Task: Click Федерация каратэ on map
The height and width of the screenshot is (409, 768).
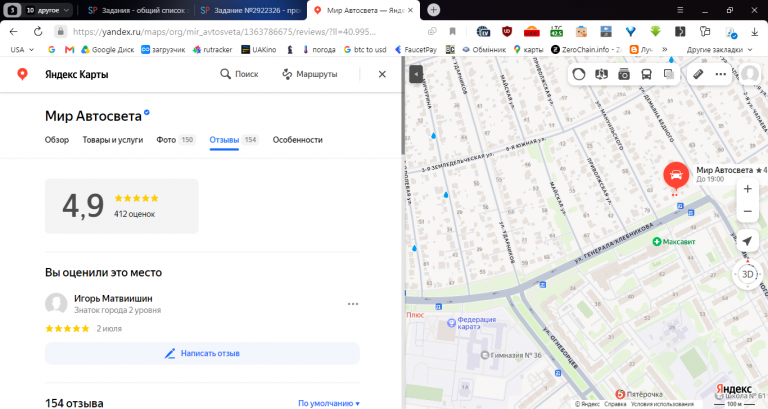Action: 472,323
